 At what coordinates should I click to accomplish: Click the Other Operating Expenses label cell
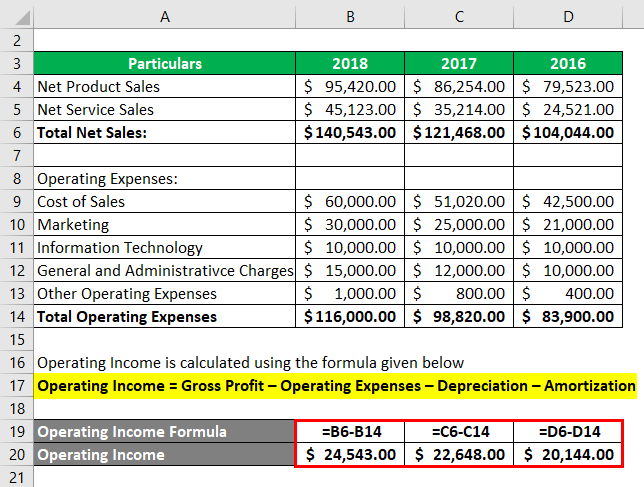pyautogui.click(x=165, y=293)
